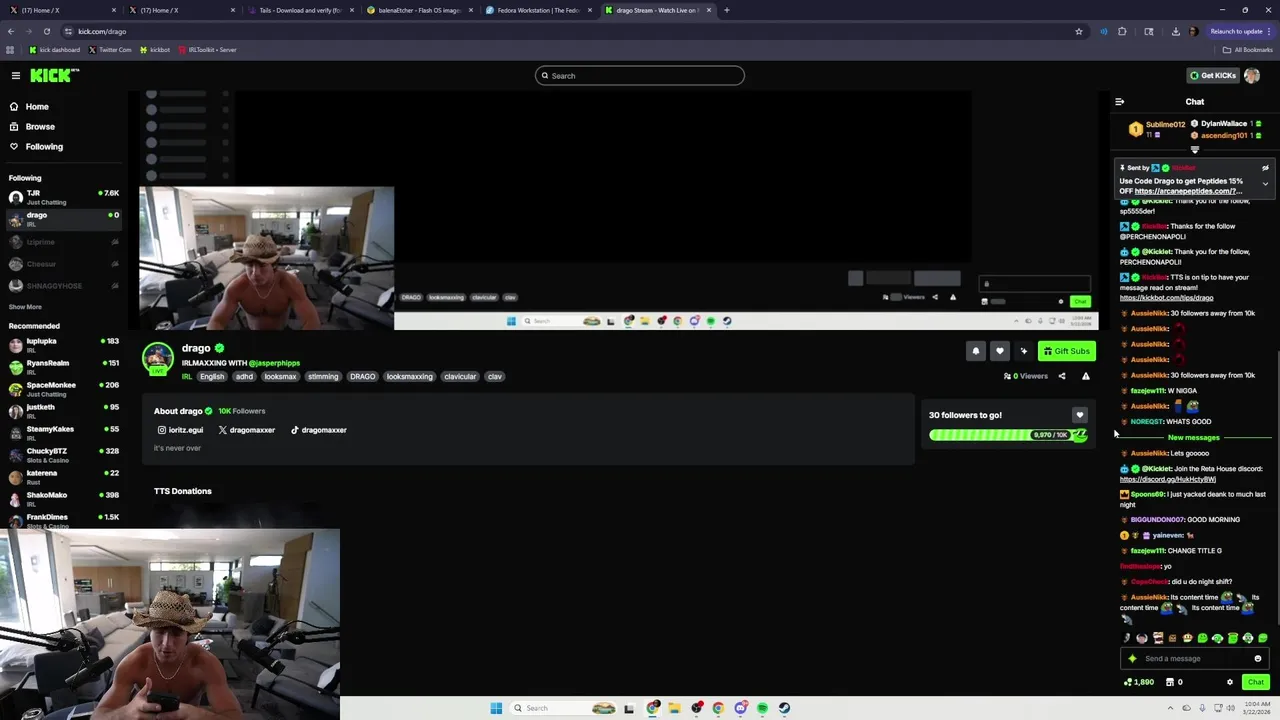Click the follower goal progress bar
Image resolution: width=1280 pixels, height=720 pixels.
click(x=1008, y=435)
